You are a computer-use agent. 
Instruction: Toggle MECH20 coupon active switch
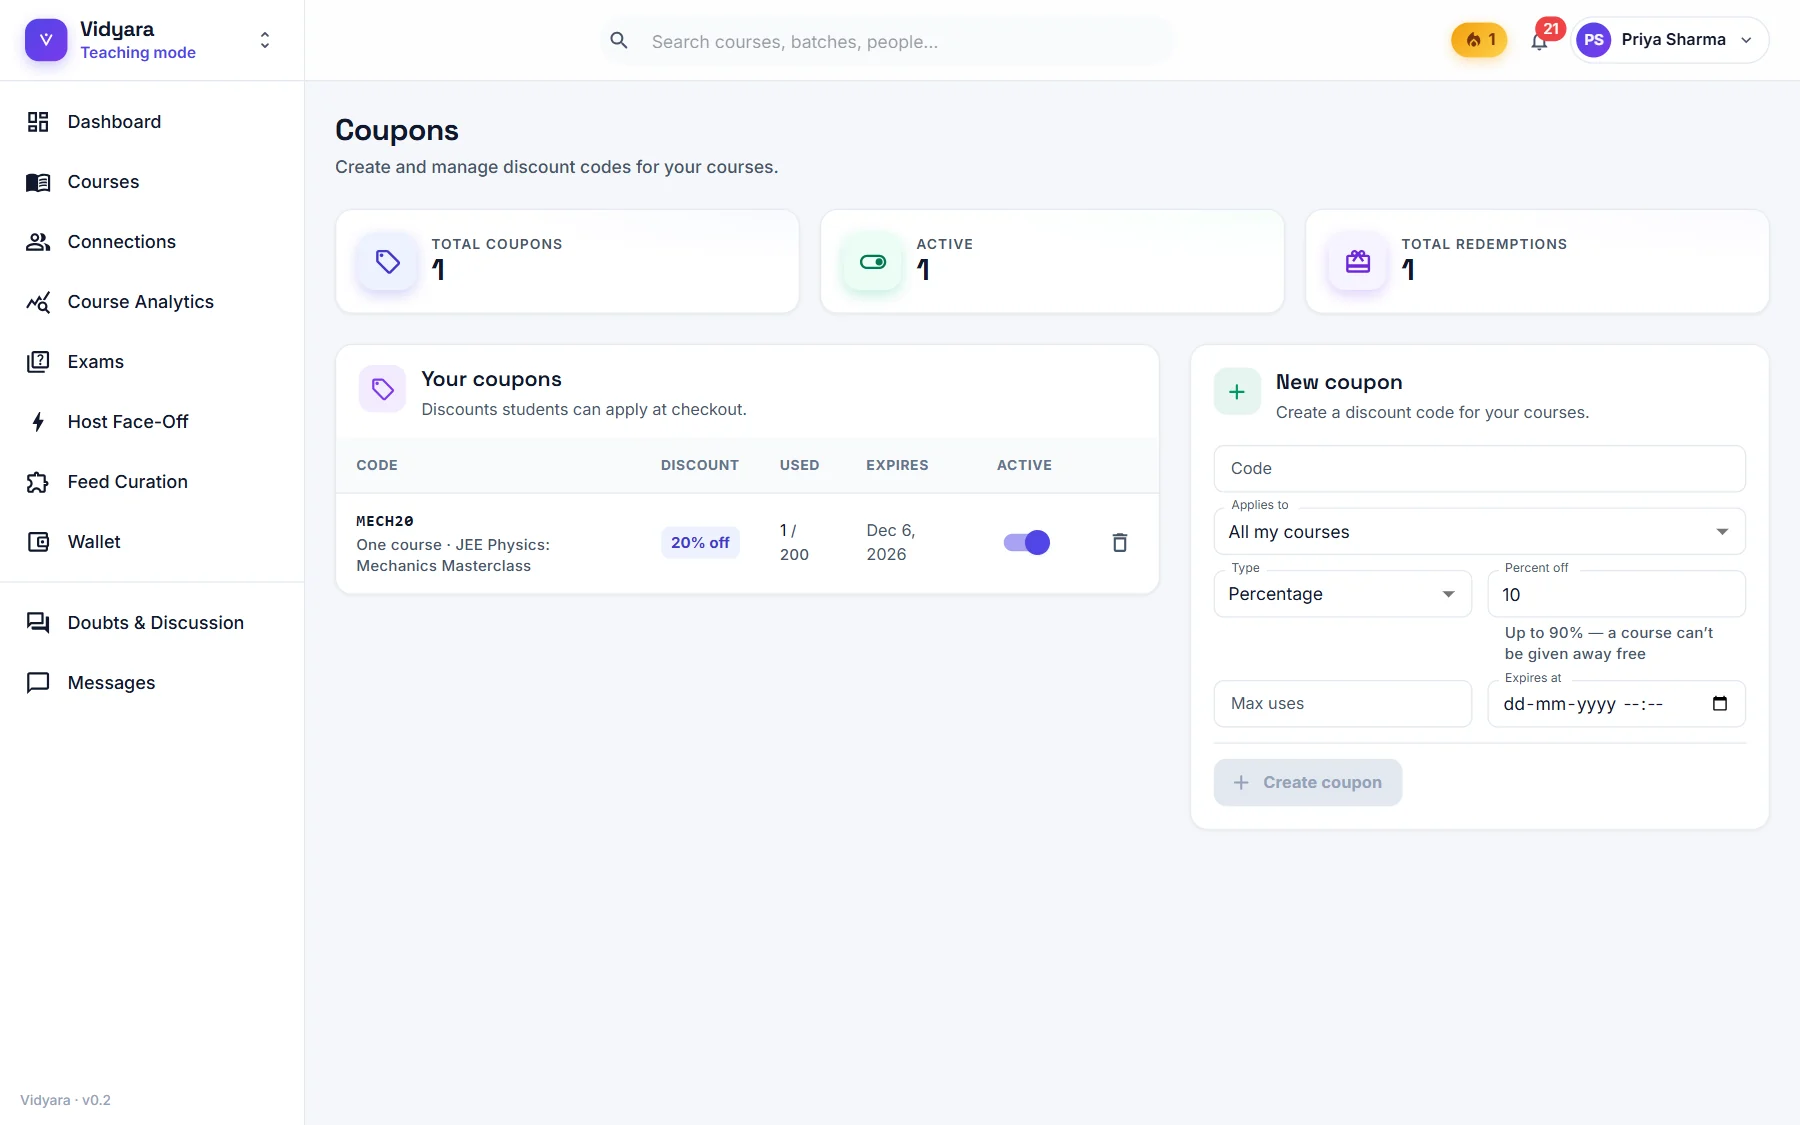tap(1026, 542)
